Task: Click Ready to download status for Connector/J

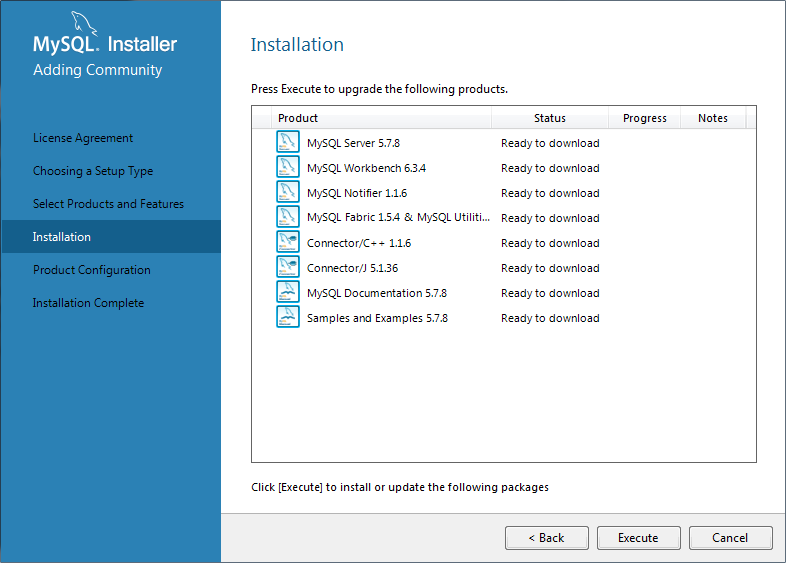Action: pos(550,269)
